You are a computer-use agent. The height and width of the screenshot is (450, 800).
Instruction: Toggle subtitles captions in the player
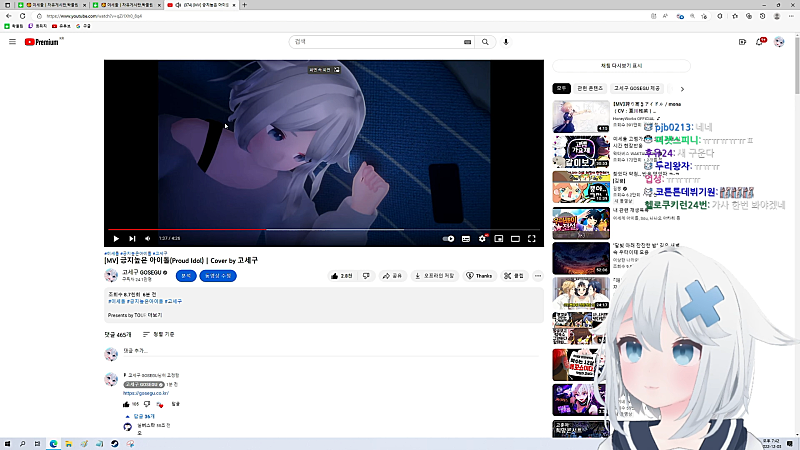pyautogui.click(x=466, y=238)
